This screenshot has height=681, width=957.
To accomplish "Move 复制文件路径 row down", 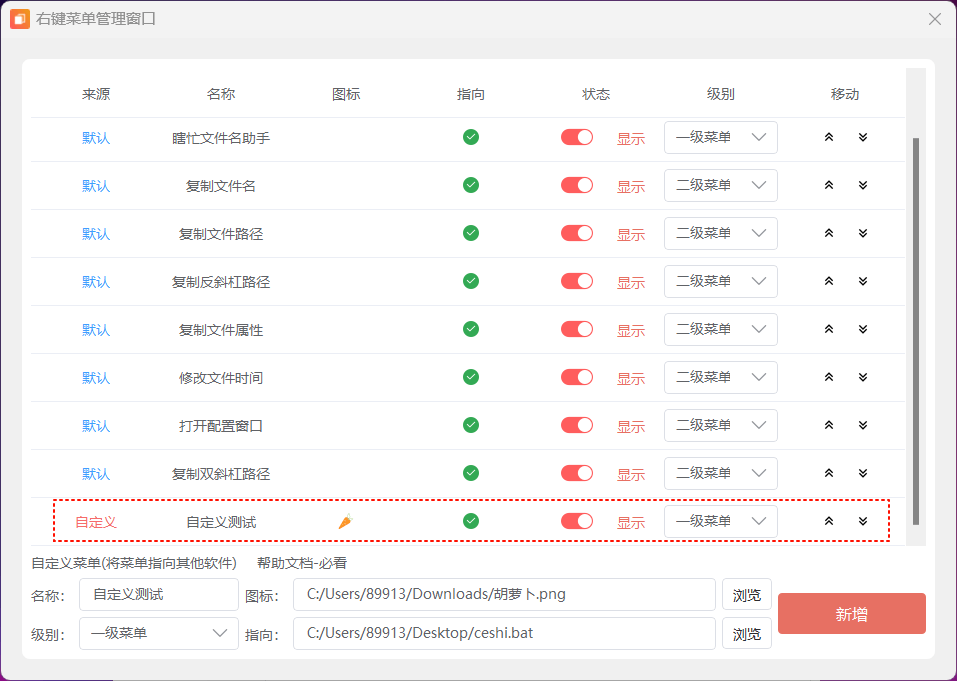I will pyautogui.click(x=863, y=233).
